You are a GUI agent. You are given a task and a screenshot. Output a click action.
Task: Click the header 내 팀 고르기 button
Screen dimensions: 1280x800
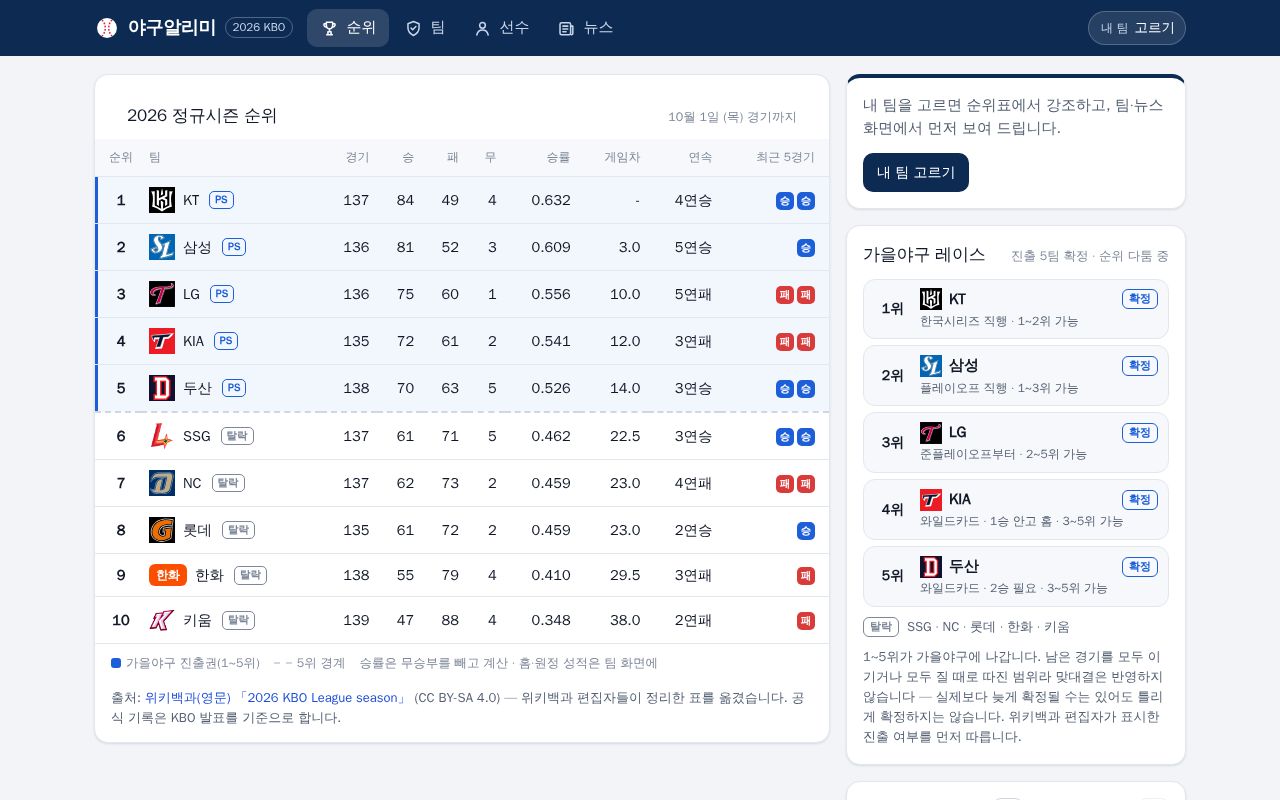pos(1137,28)
